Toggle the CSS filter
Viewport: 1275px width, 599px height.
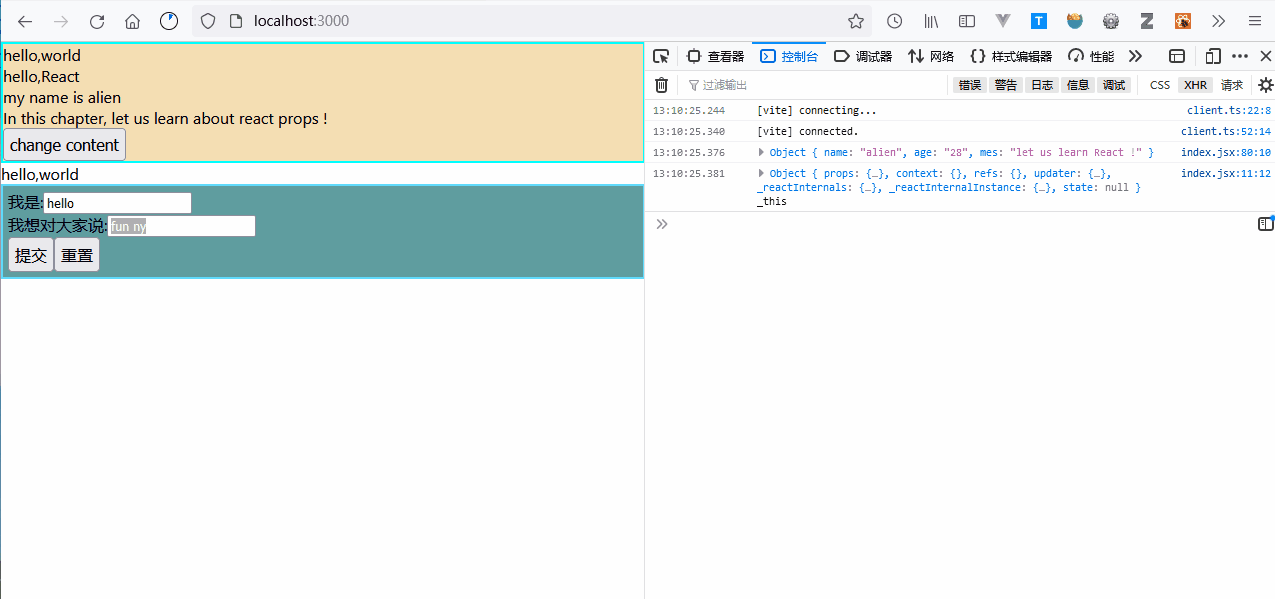(x=1160, y=85)
